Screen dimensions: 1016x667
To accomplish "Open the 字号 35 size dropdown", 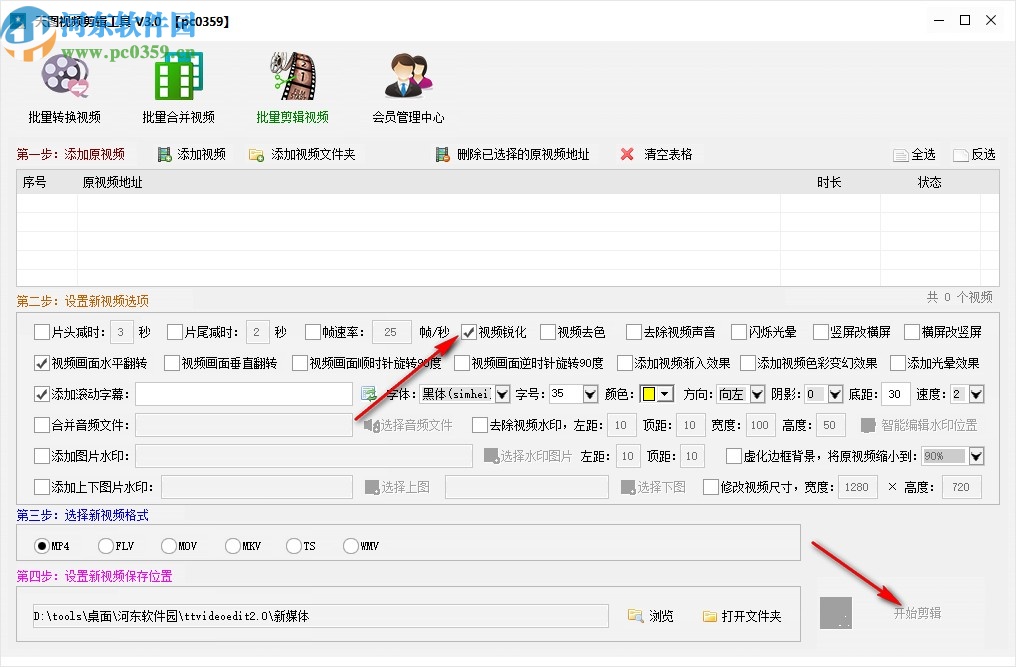I will pyautogui.click(x=590, y=393).
